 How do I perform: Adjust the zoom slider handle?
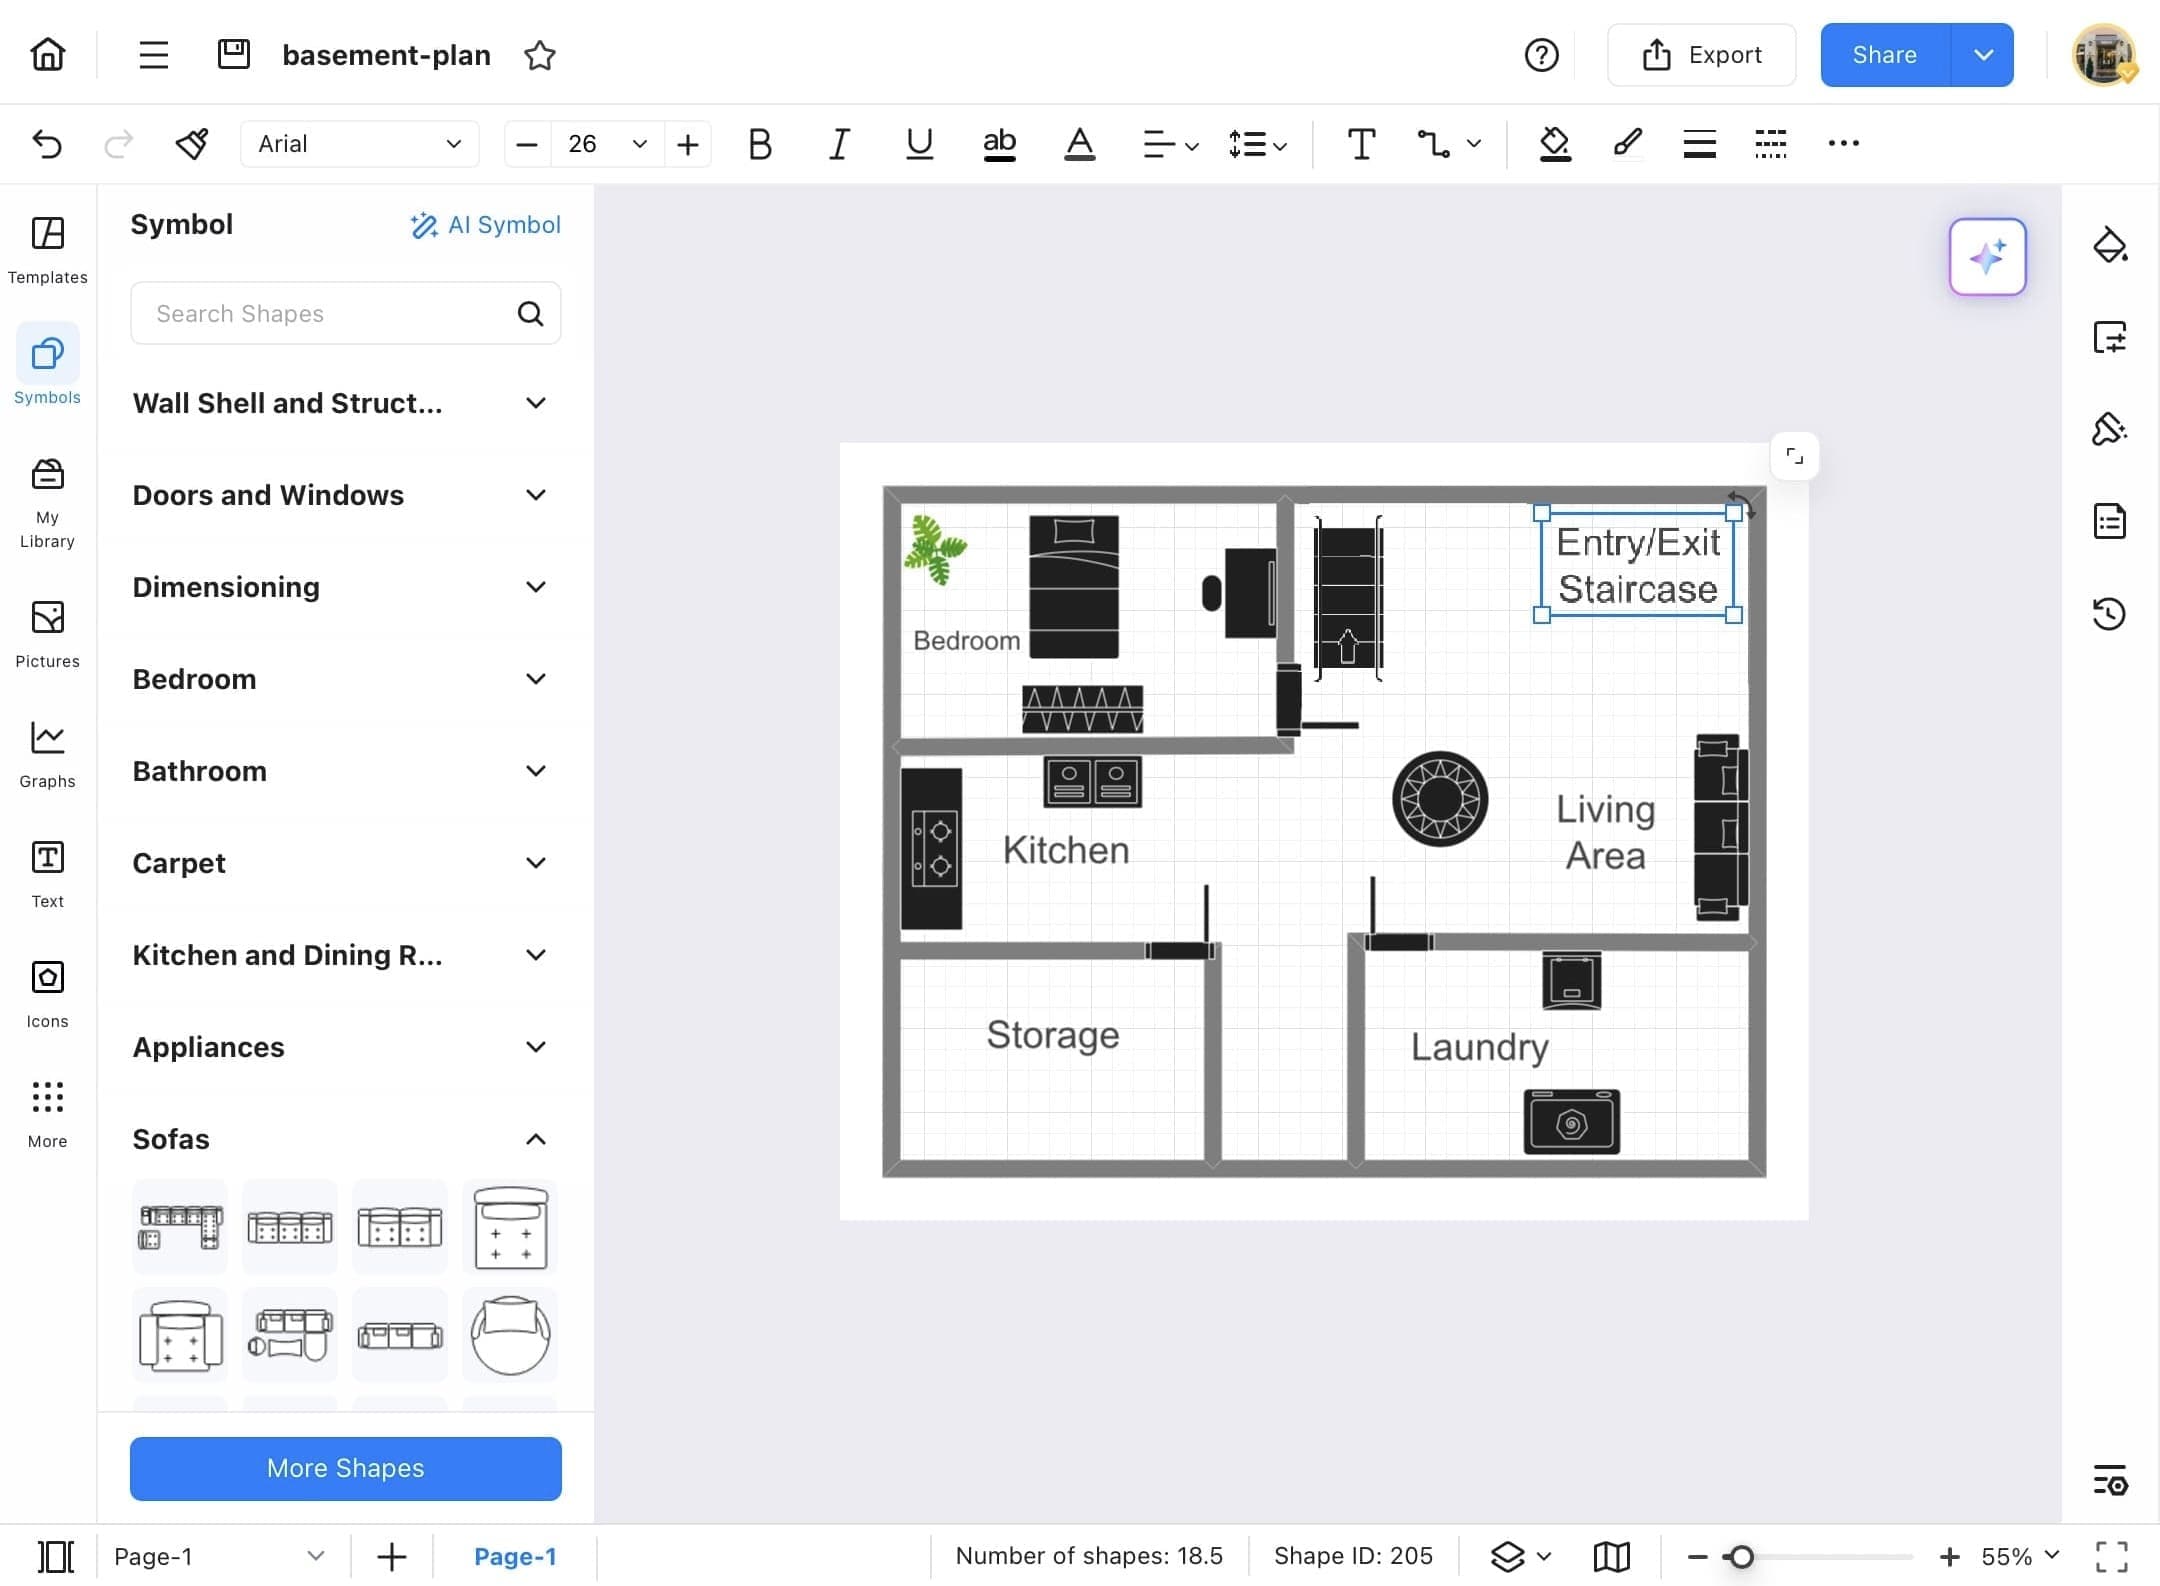(1741, 1556)
